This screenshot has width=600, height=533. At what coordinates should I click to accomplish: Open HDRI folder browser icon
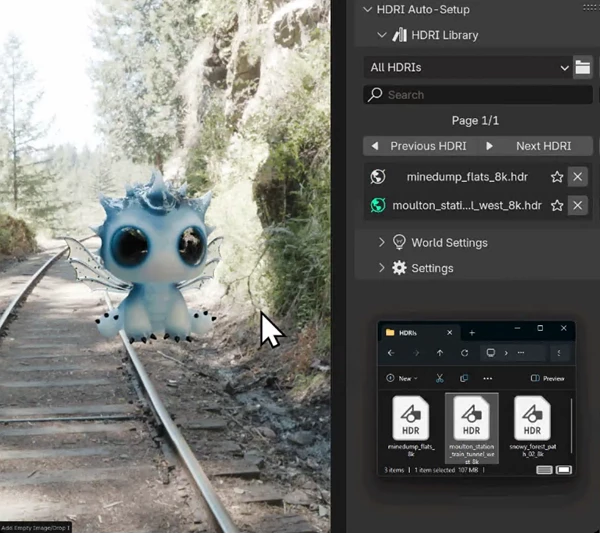click(582, 67)
